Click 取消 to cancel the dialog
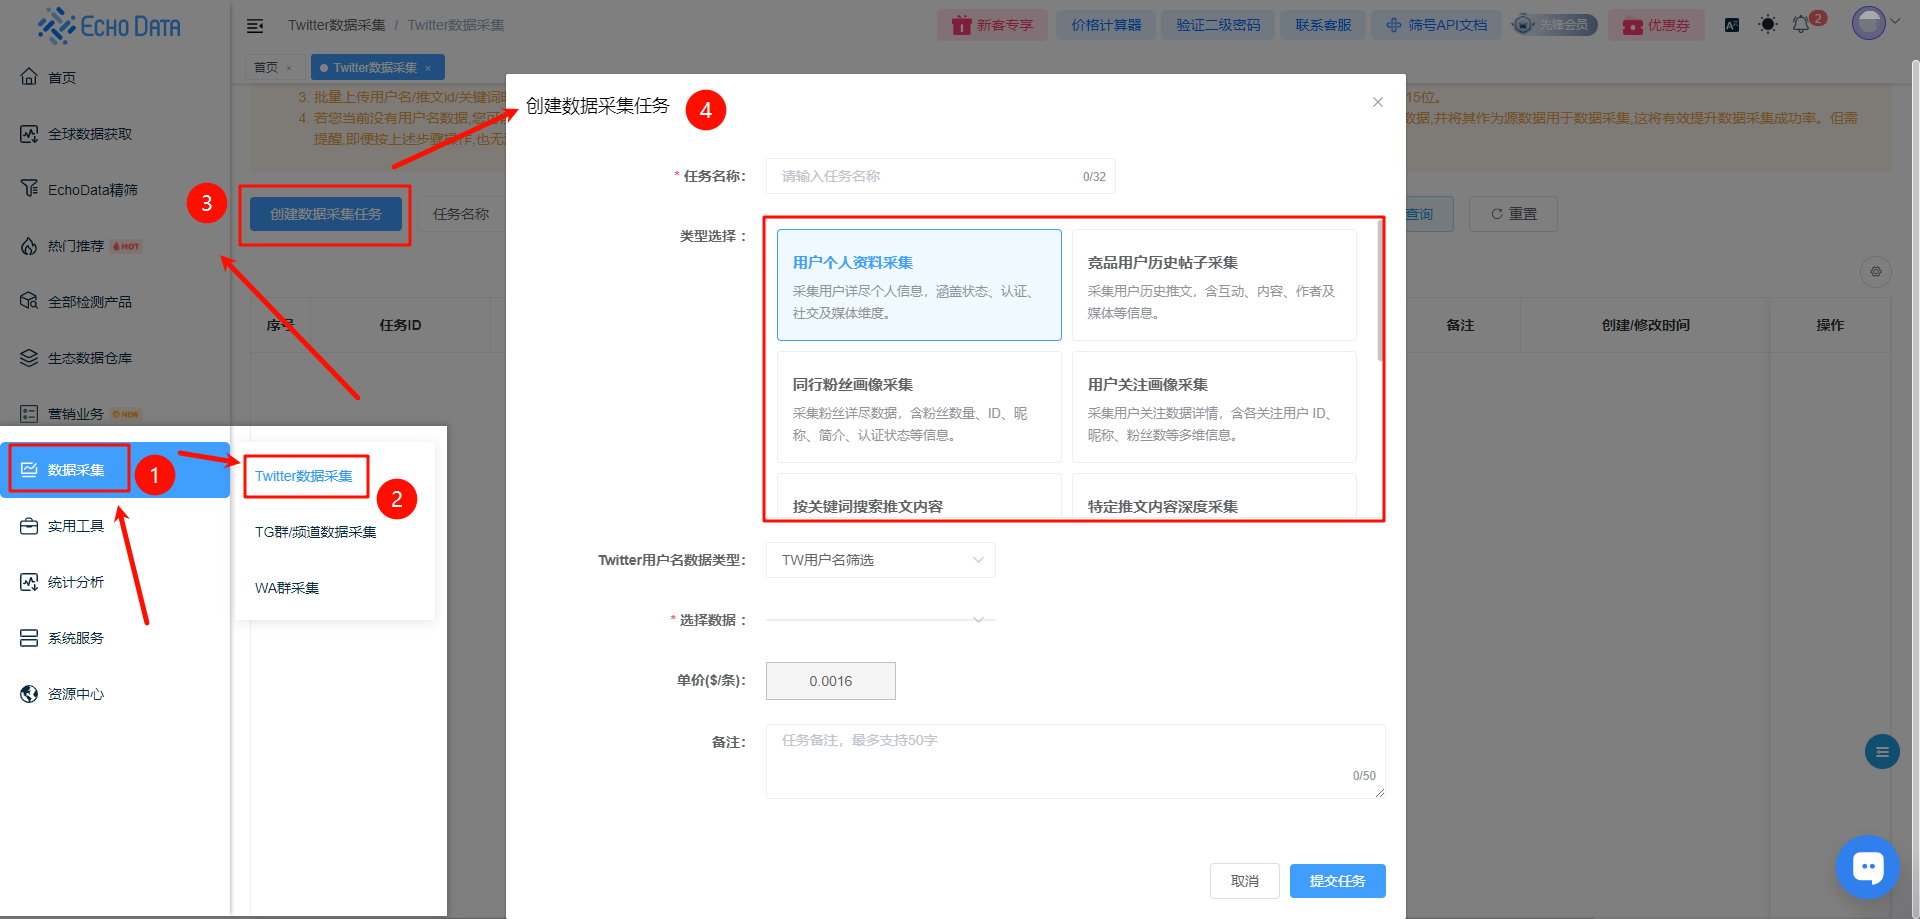 tap(1244, 881)
